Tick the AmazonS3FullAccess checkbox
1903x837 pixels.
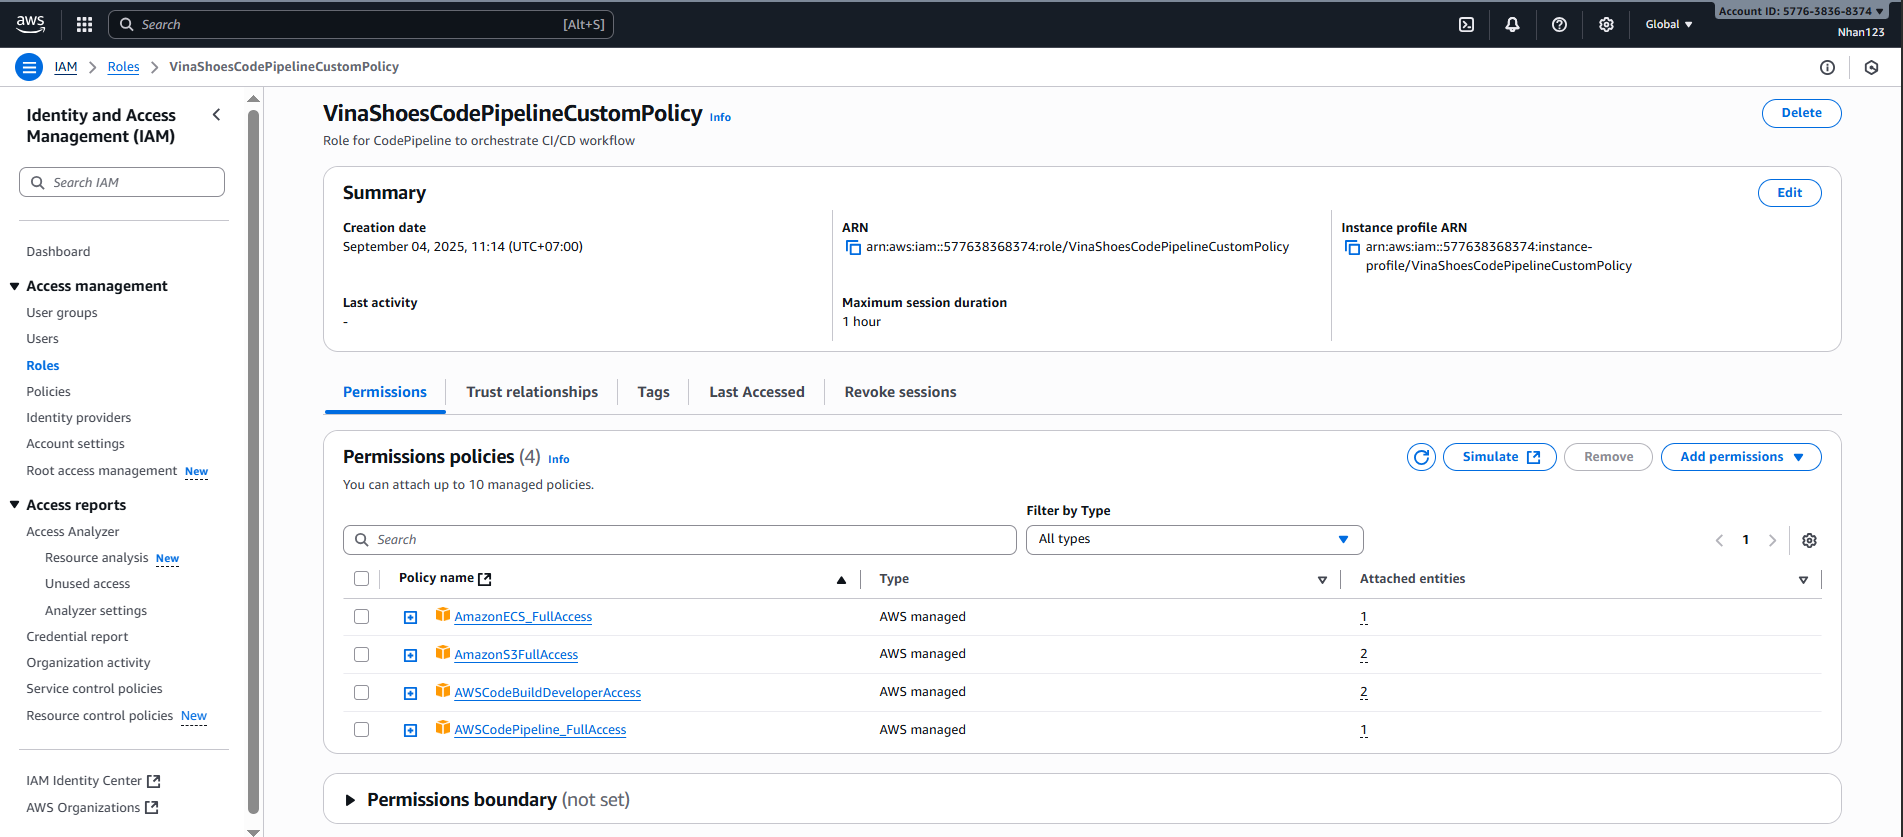(361, 655)
